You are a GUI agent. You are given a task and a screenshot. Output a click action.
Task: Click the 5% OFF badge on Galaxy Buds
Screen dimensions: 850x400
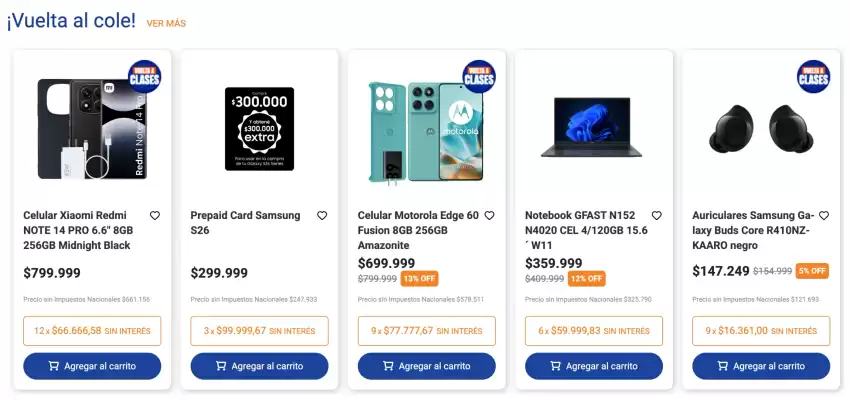[x=812, y=271]
